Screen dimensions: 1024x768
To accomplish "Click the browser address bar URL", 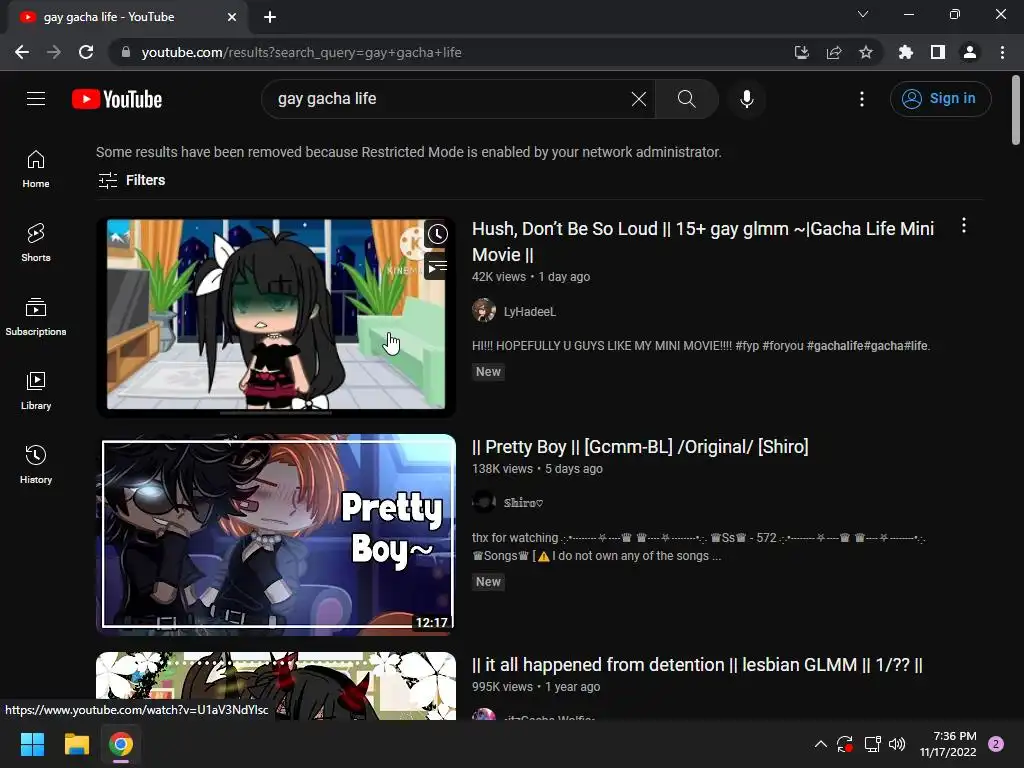I will [x=301, y=52].
